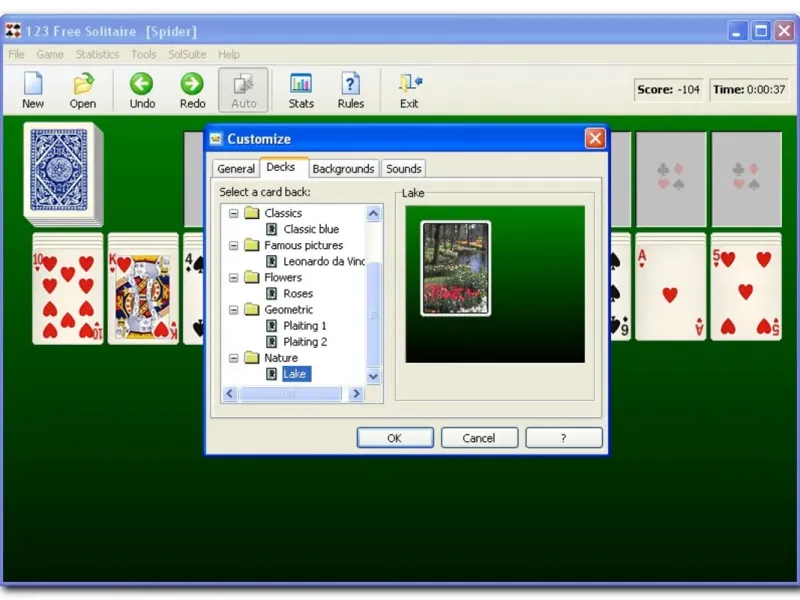This screenshot has width=800, height=600.
Task: Open the File menu
Action: pos(16,54)
